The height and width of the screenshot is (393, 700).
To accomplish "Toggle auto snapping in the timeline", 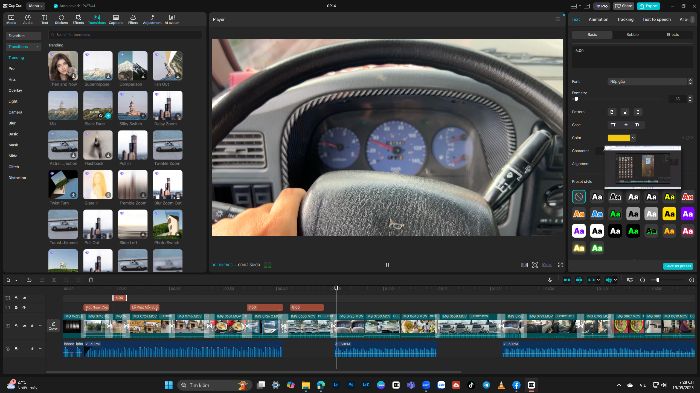I will click(x=579, y=280).
